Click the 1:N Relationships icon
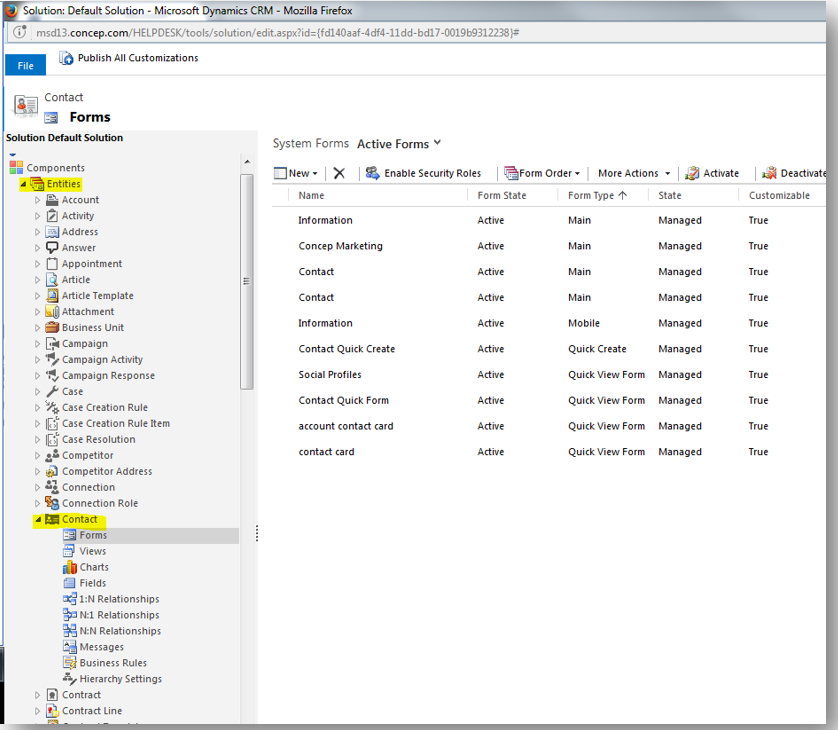The width and height of the screenshot is (838, 730). pos(69,599)
